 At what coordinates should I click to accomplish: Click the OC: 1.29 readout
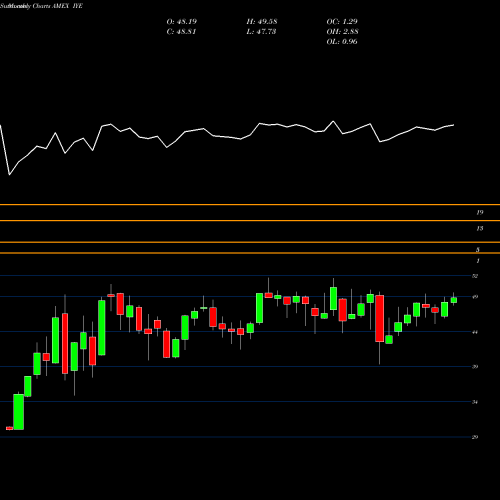342,22
